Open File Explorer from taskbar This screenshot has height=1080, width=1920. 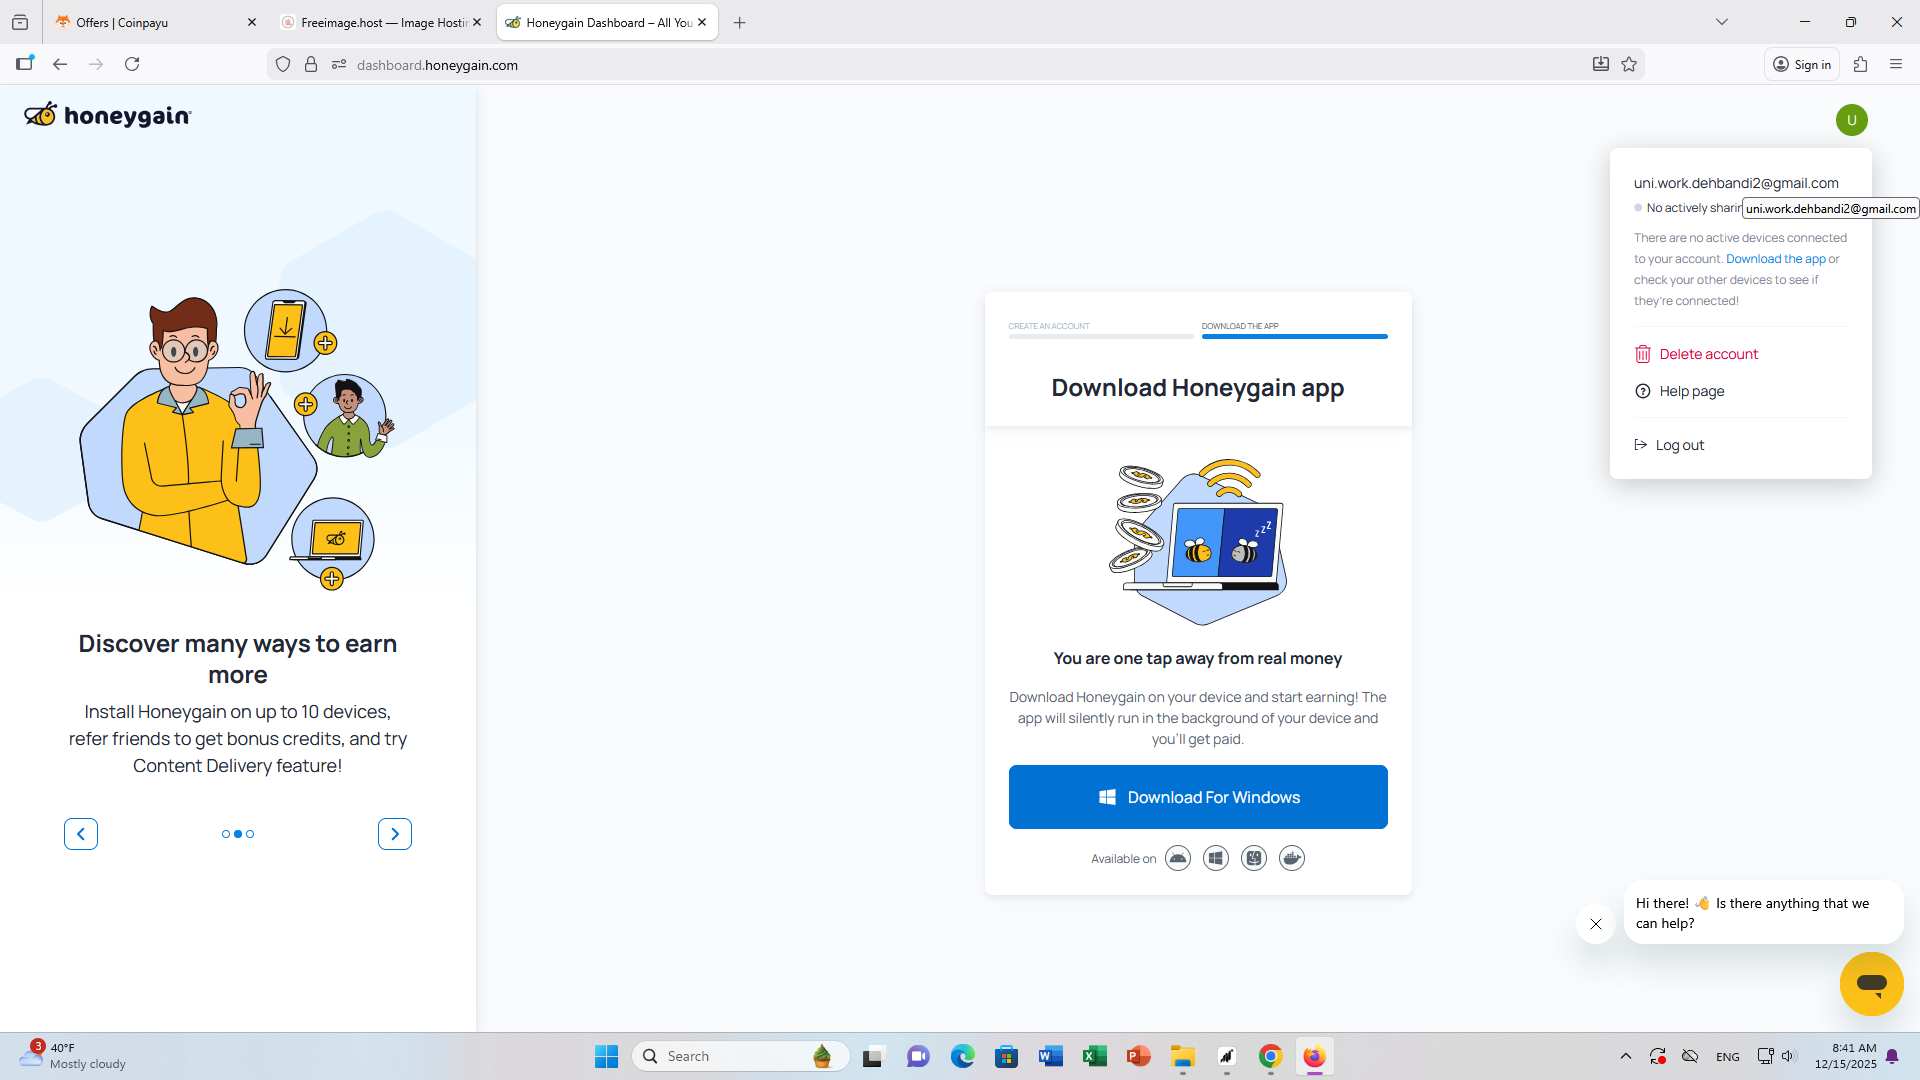[x=1182, y=1056]
